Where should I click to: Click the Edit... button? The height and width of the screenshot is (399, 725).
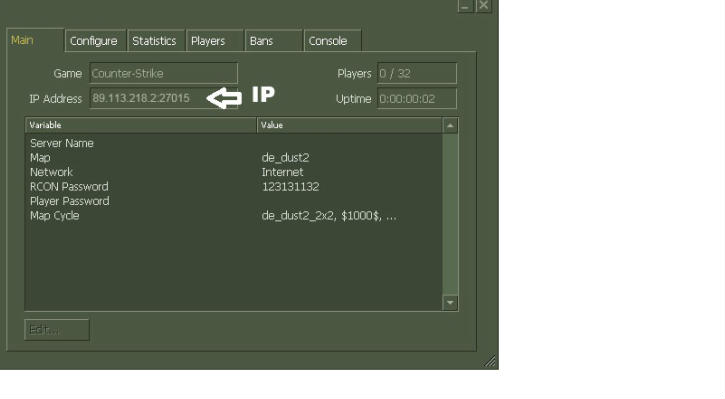click(x=57, y=330)
